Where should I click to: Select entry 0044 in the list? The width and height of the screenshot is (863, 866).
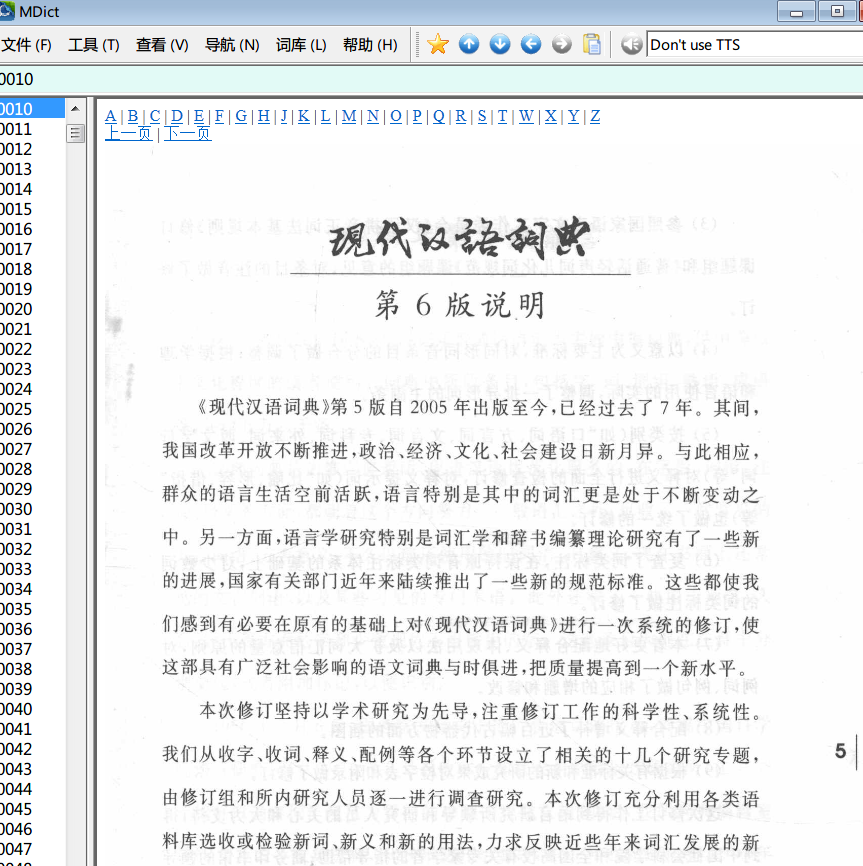(32, 789)
